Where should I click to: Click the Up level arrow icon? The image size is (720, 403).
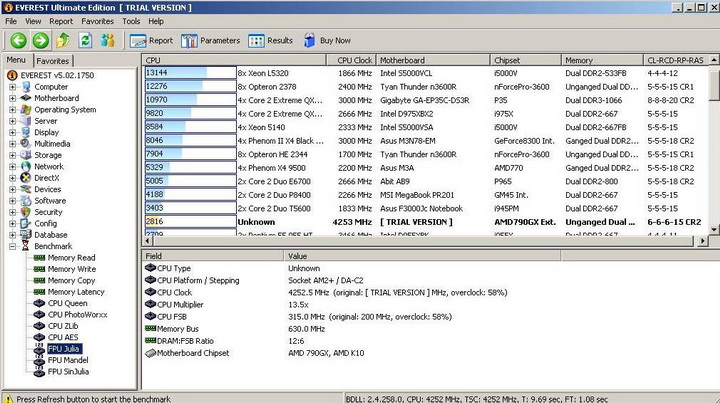63,41
